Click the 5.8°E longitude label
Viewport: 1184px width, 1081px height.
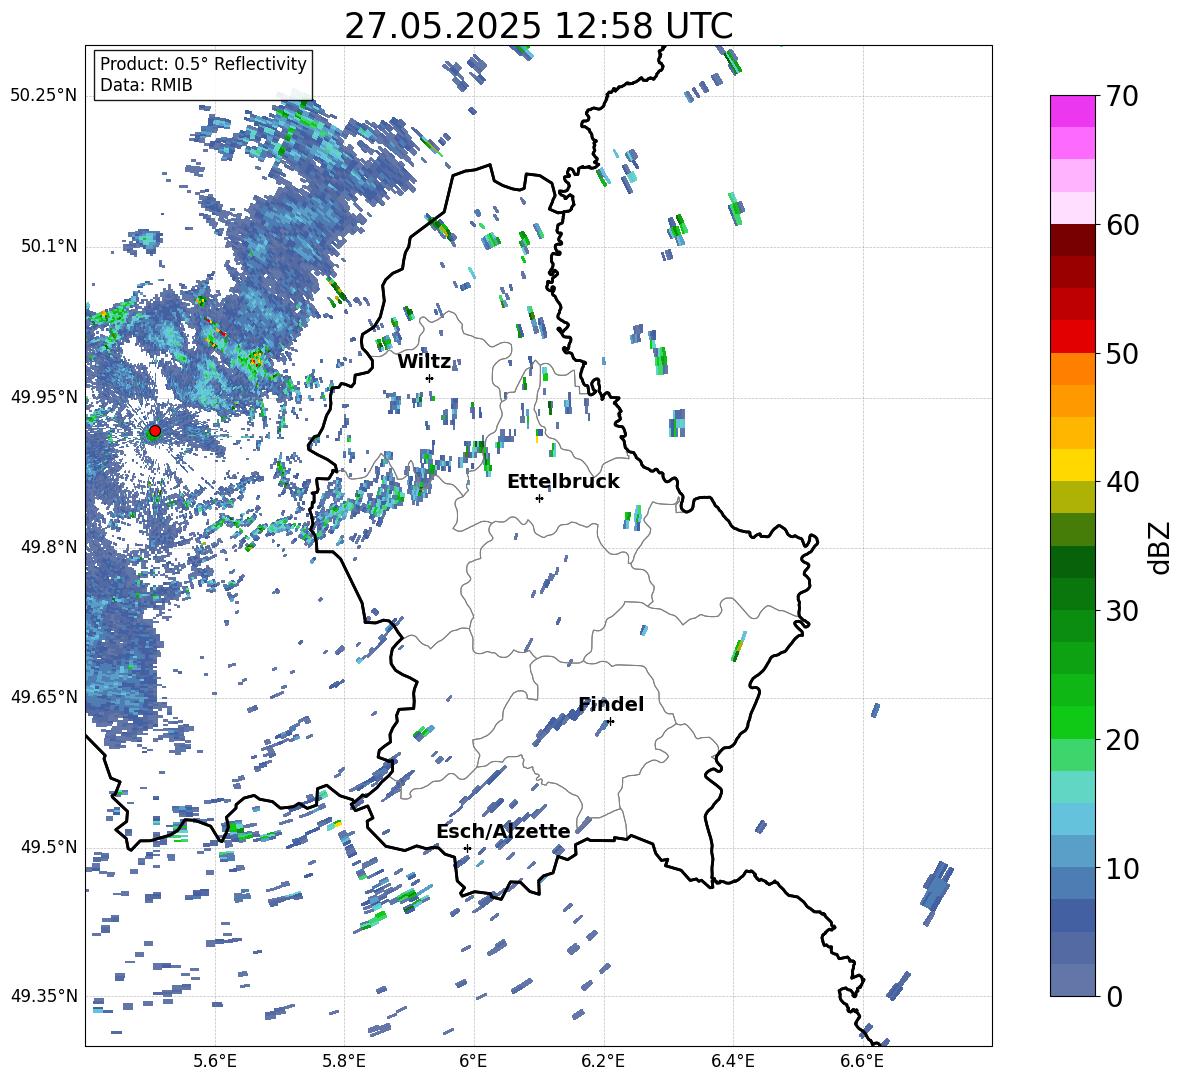click(x=344, y=1062)
